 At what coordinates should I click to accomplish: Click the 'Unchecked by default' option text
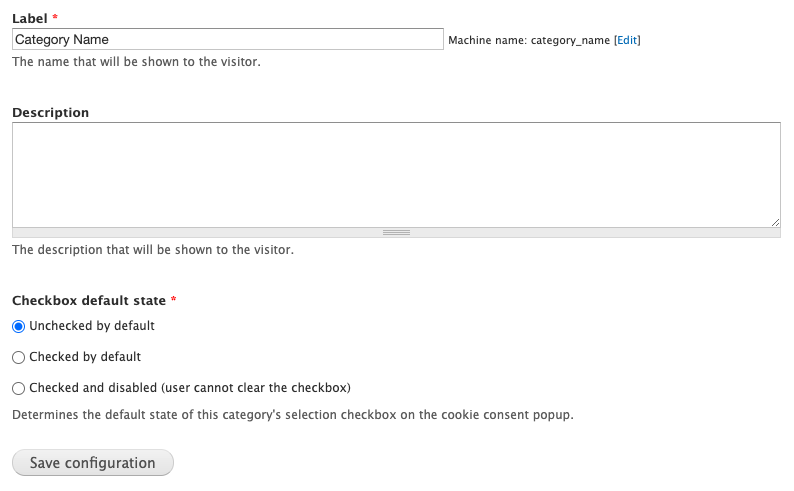coord(92,326)
